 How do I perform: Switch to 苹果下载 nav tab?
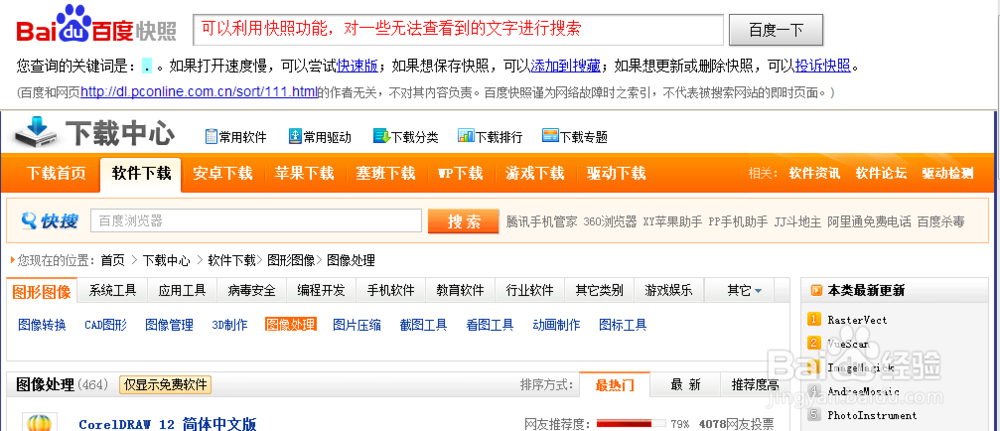click(x=304, y=173)
